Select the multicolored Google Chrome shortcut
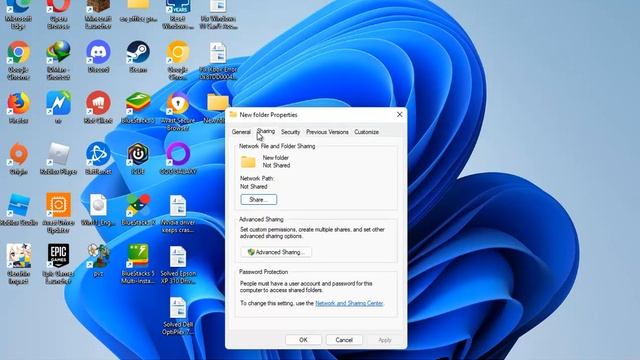Viewport: 640px width, 360px height. [x=18, y=53]
